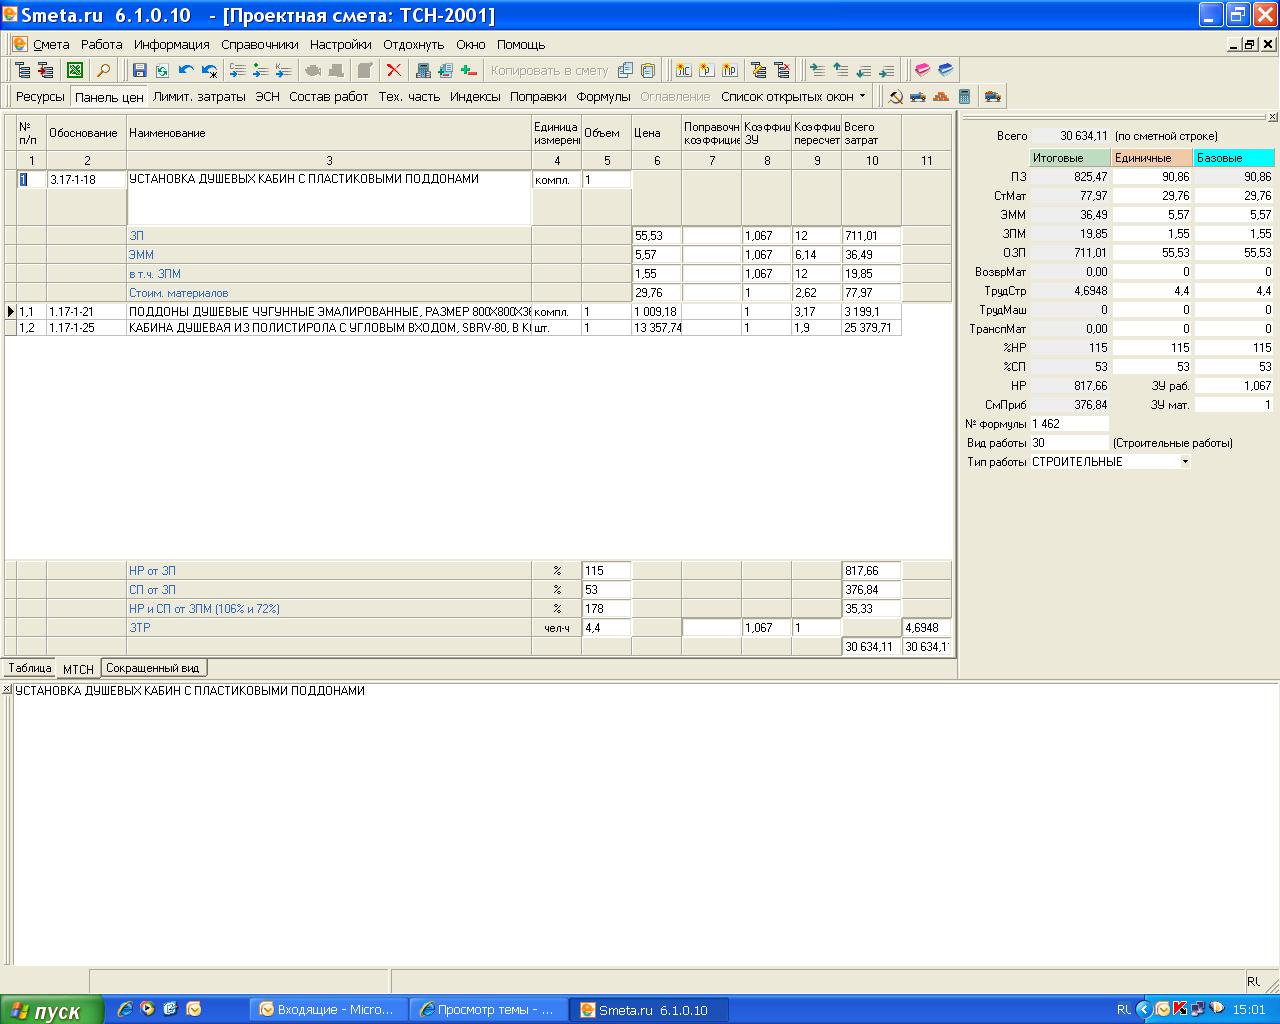Click the НР и СП от ЗПМ link
The height and width of the screenshot is (1024, 1280).
[204, 609]
